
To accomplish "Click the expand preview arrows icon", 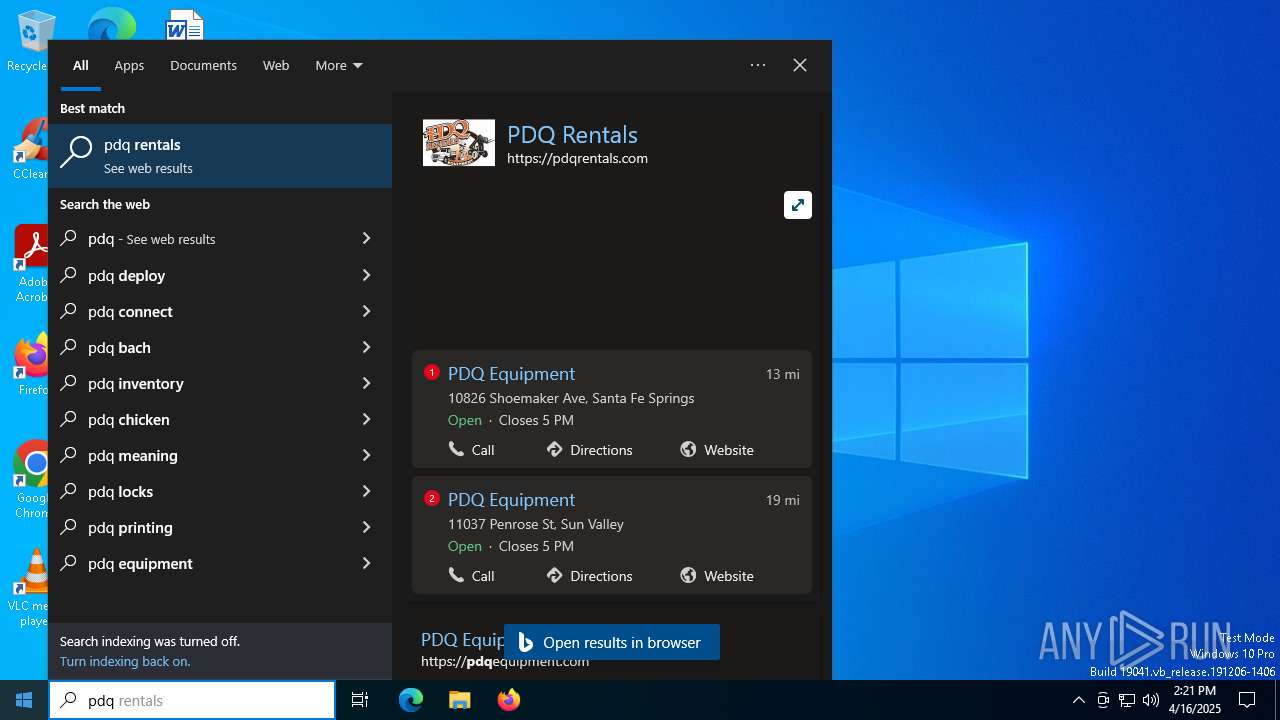I will (798, 205).
